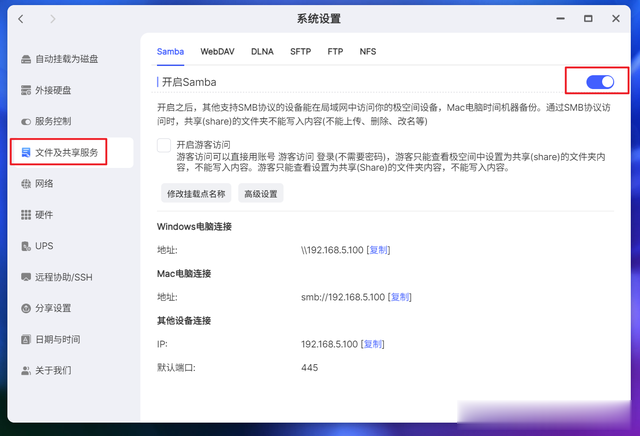The height and width of the screenshot is (436, 640).
Task: Click the UPS icon
Action: coord(26,246)
